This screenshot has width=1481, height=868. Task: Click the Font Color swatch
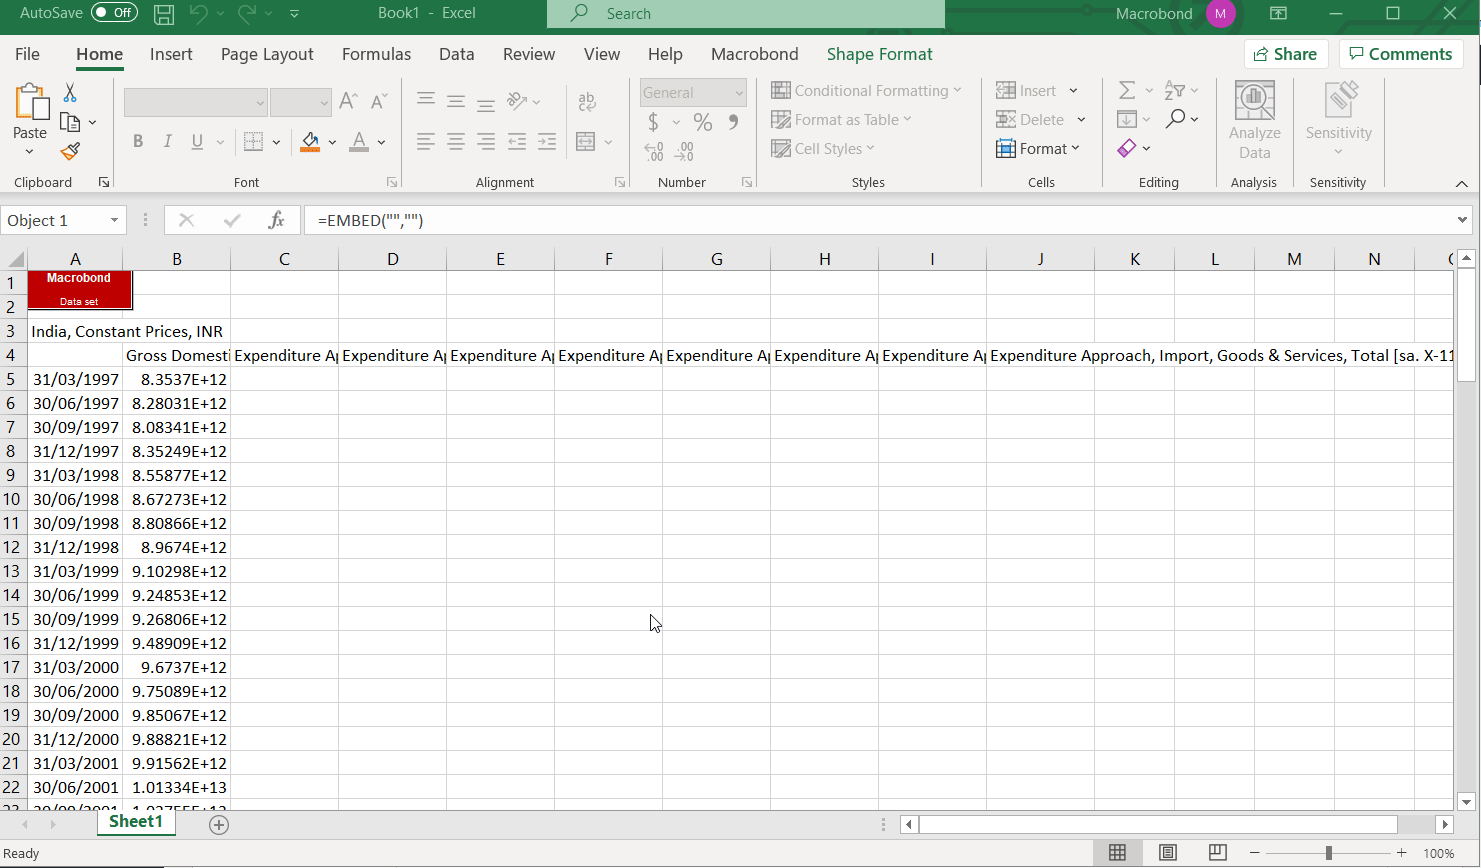359,142
